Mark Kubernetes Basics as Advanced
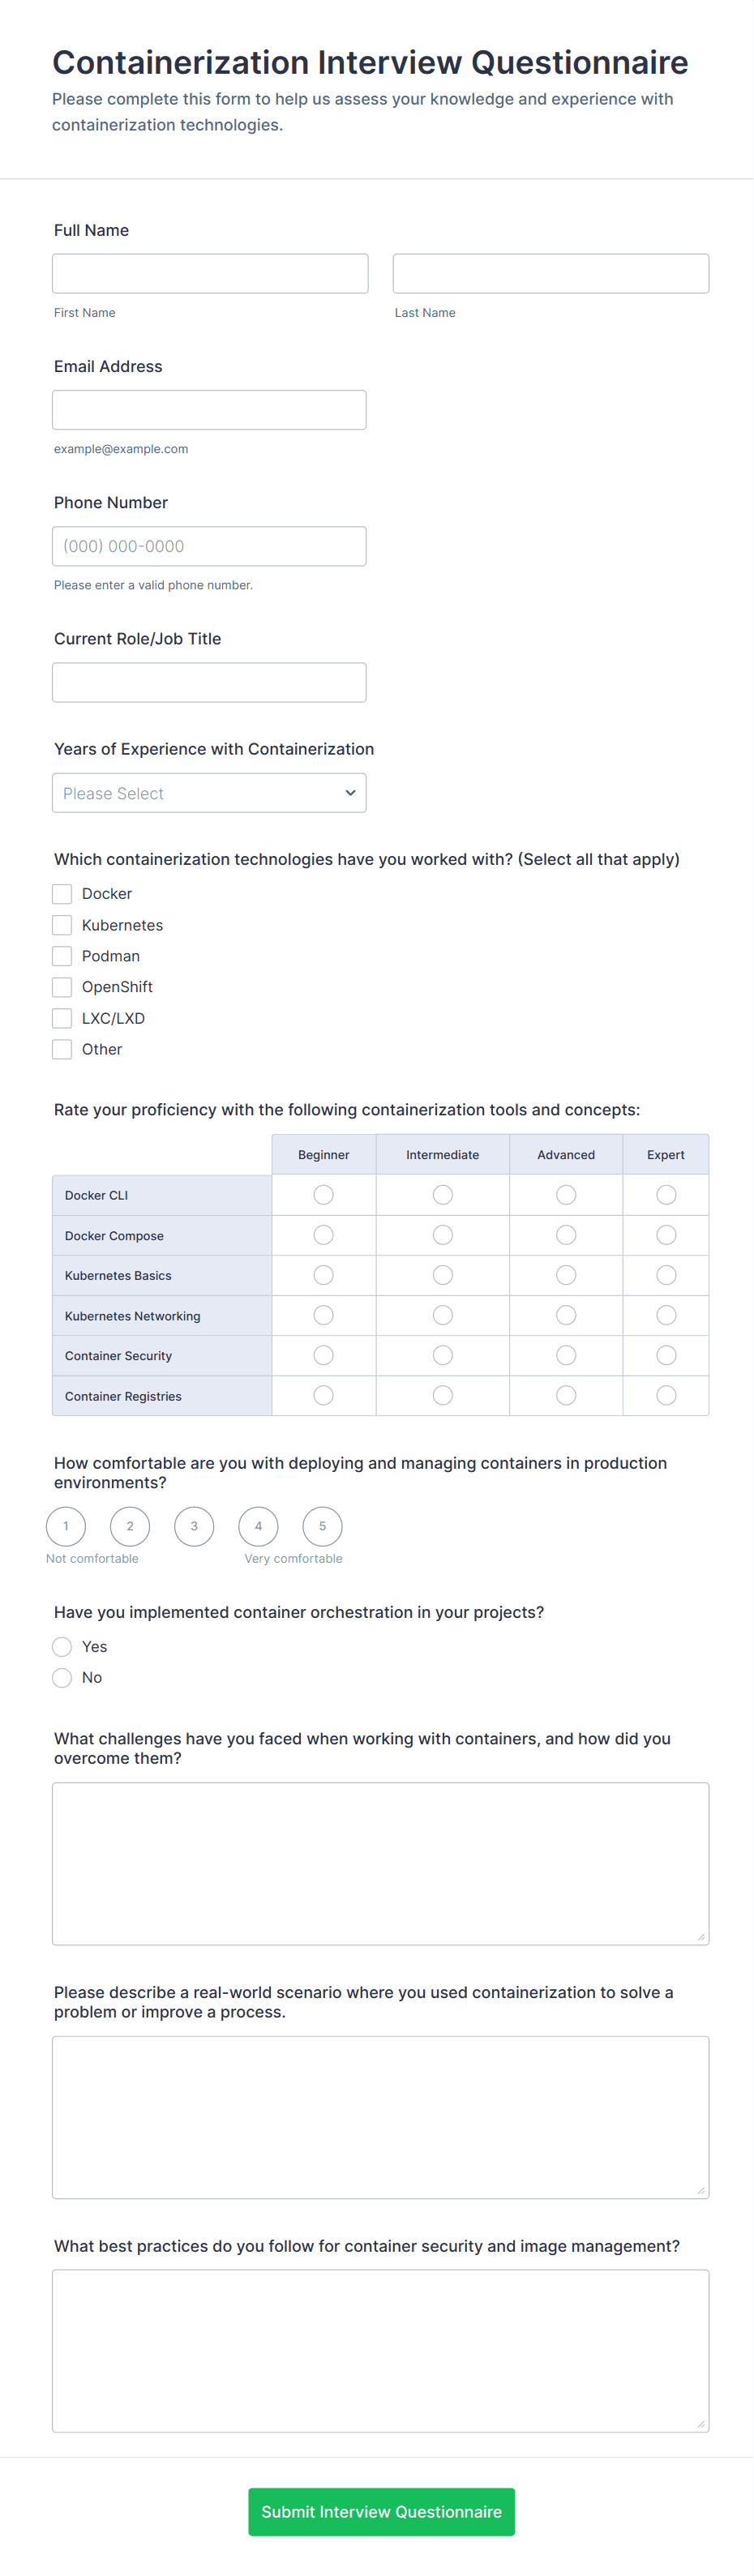 [x=566, y=1274]
